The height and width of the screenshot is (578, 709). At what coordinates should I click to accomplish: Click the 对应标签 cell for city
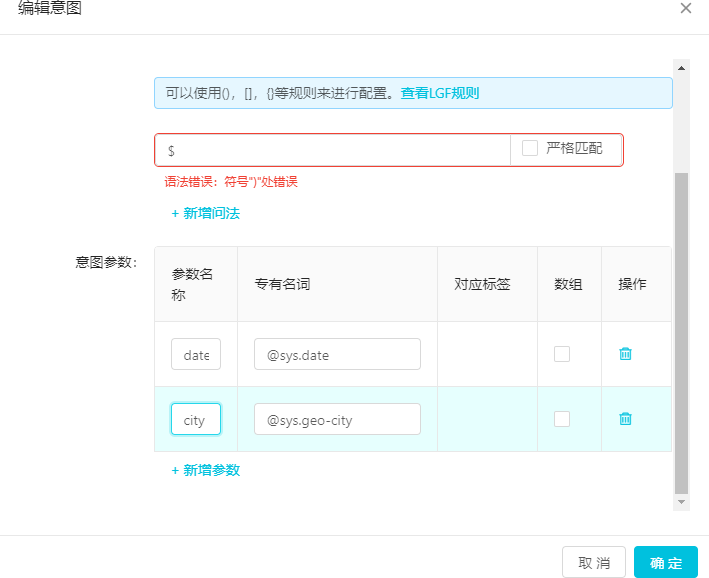[x=487, y=419]
